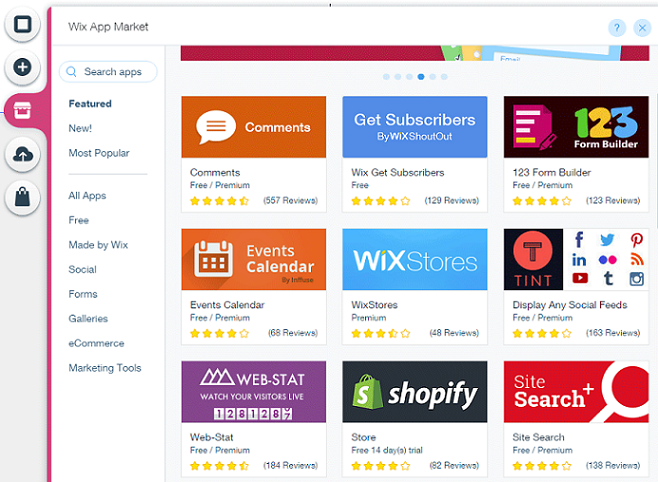Open the Social category
Viewport: 658px width, 482px height.
[82, 270]
